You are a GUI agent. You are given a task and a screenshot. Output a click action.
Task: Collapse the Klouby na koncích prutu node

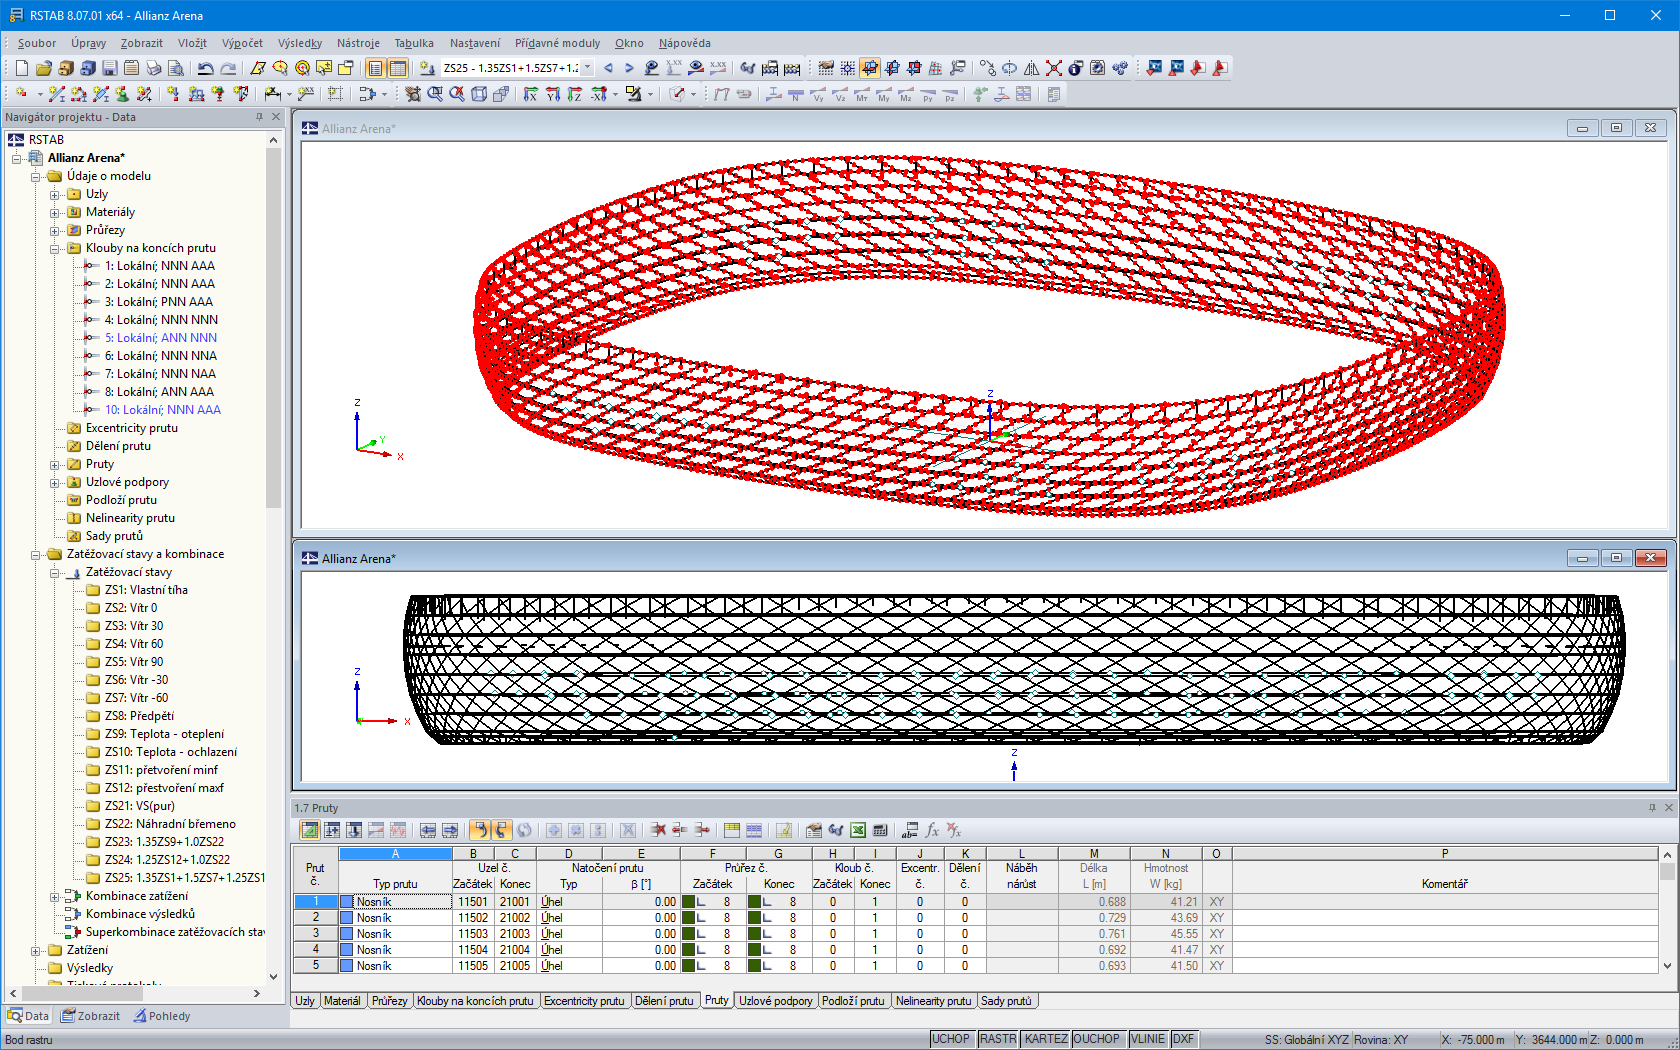point(57,248)
